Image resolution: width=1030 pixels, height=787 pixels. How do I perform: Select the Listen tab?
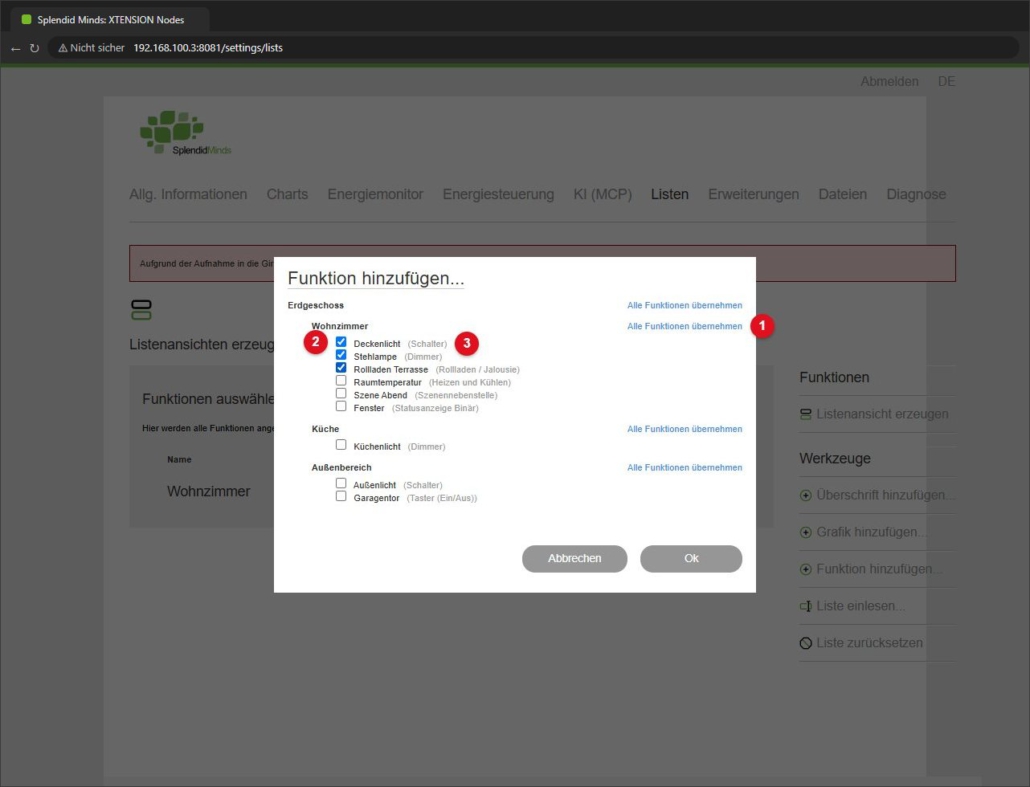click(669, 194)
